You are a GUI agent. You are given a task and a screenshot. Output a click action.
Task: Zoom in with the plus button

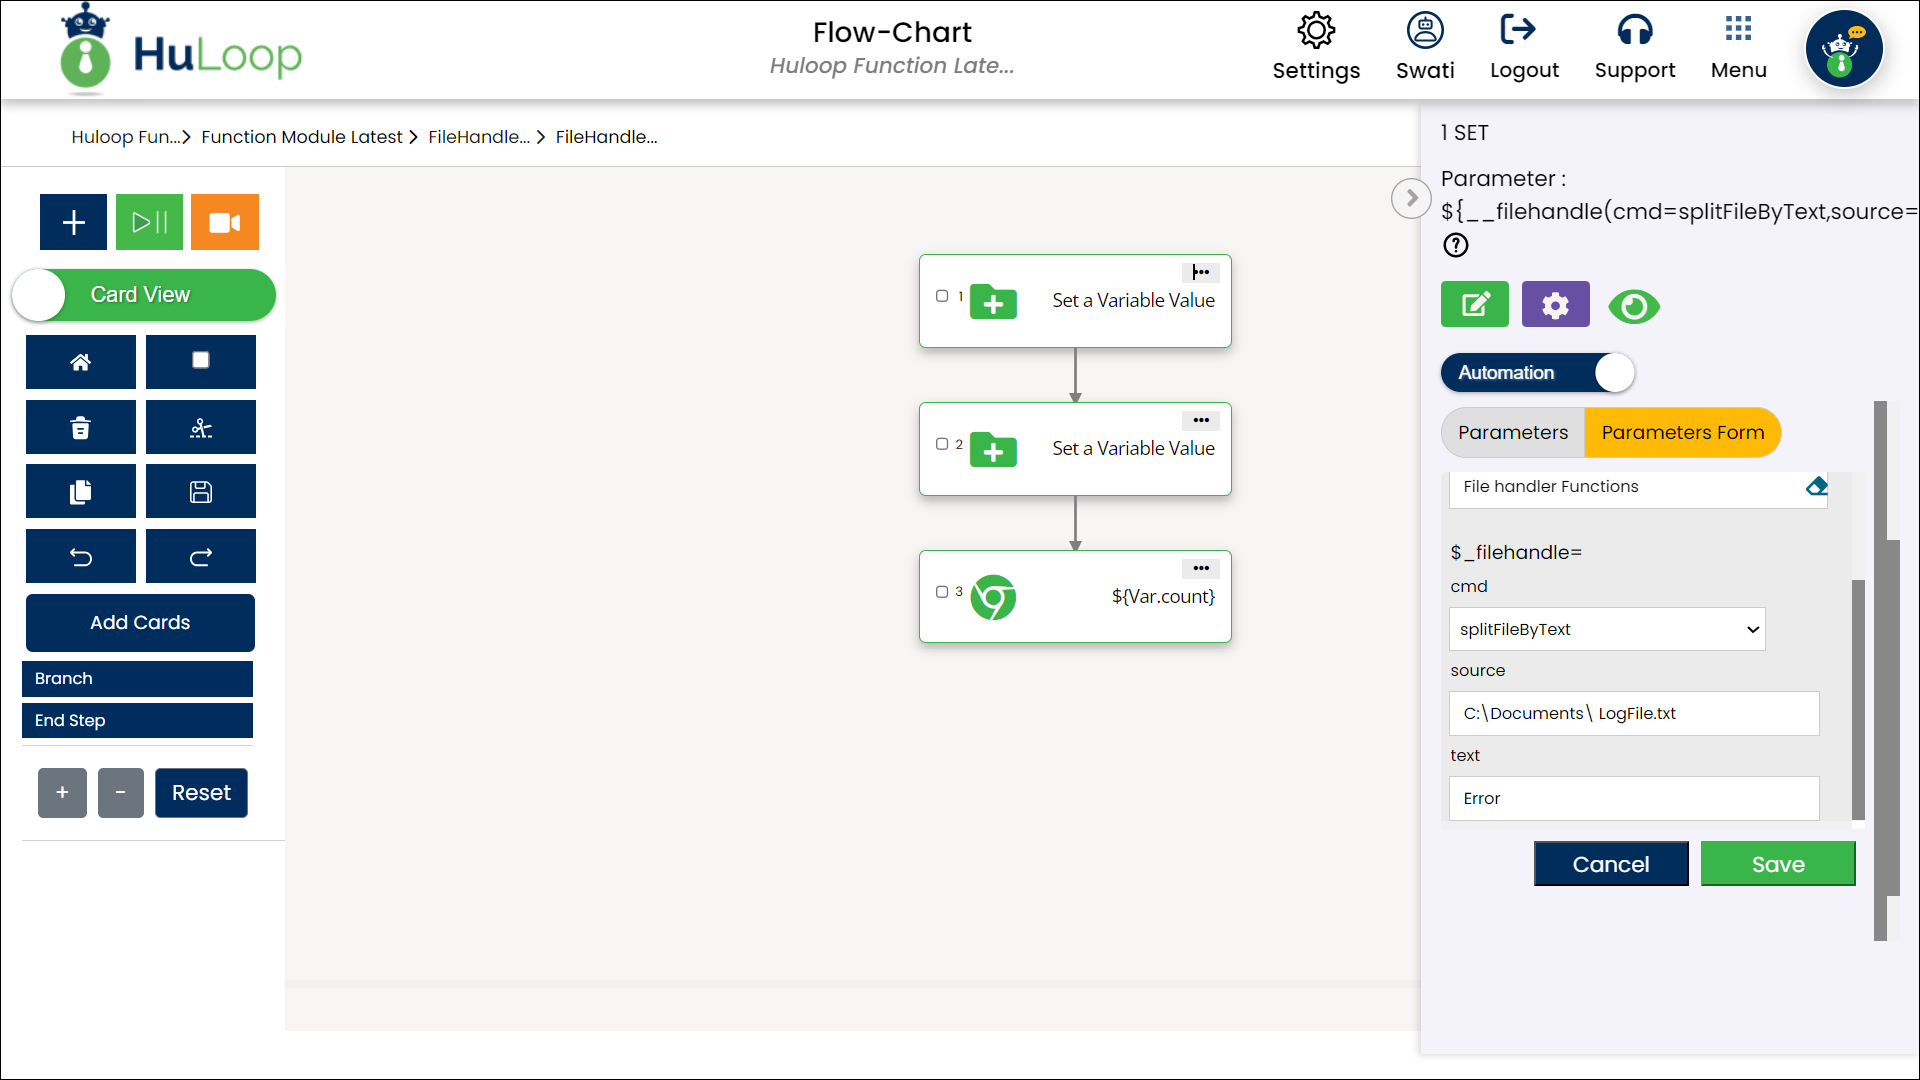tap(62, 793)
